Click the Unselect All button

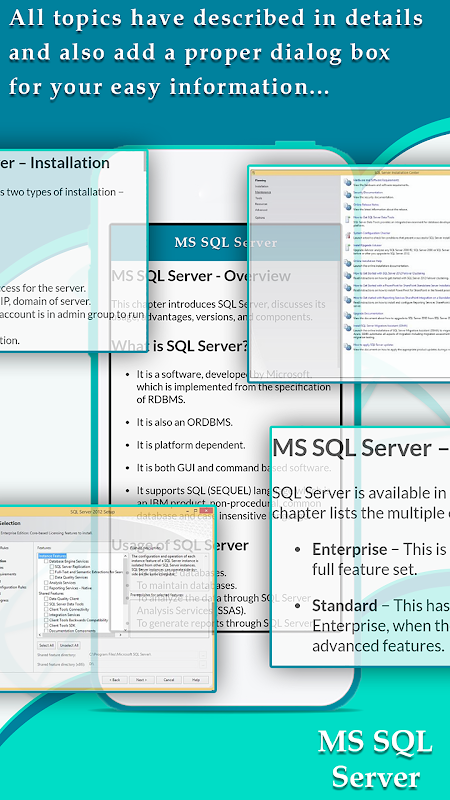[69, 645]
